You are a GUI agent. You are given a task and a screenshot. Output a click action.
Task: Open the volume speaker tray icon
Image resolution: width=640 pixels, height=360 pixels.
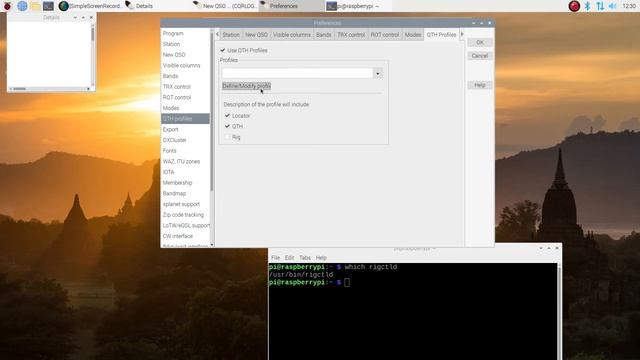(x=612, y=6)
